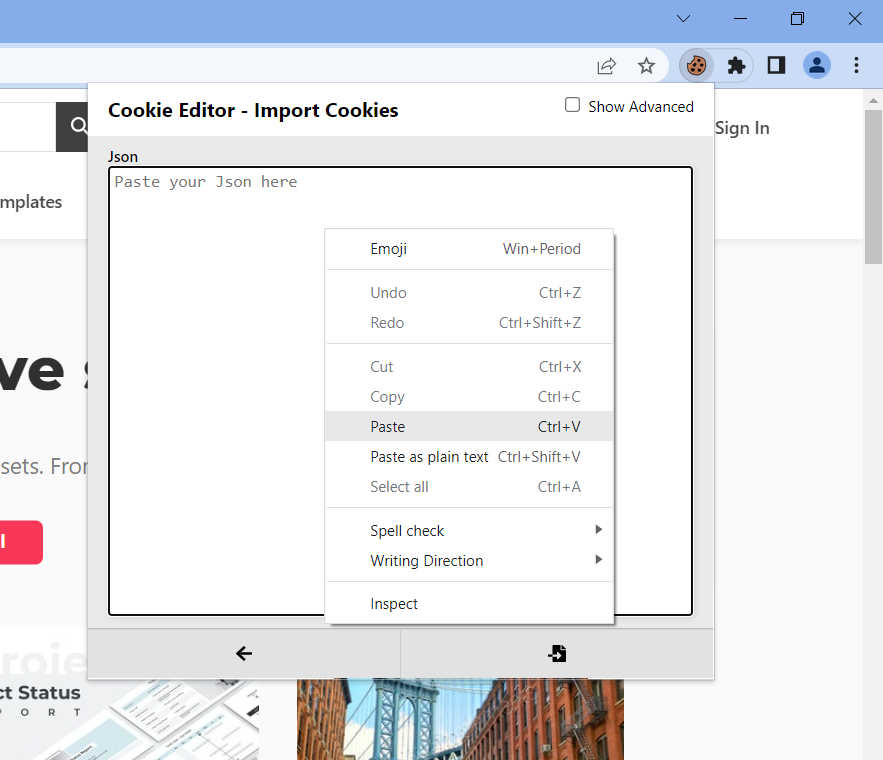
Task: Open the tab search chevron dropdown
Action: (x=683, y=19)
